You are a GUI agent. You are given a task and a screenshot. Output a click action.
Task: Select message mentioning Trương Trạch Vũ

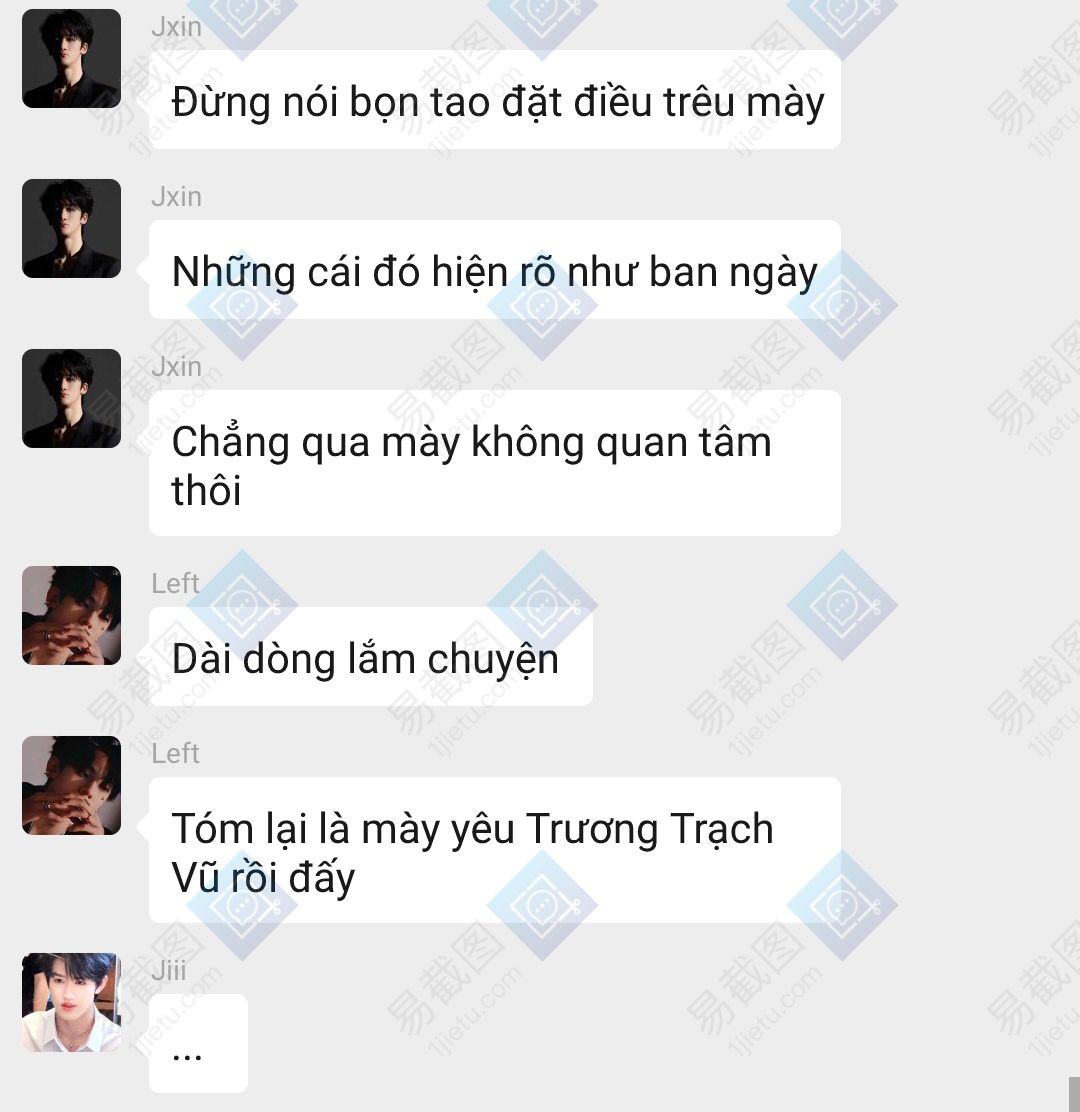[x=495, y=850]
